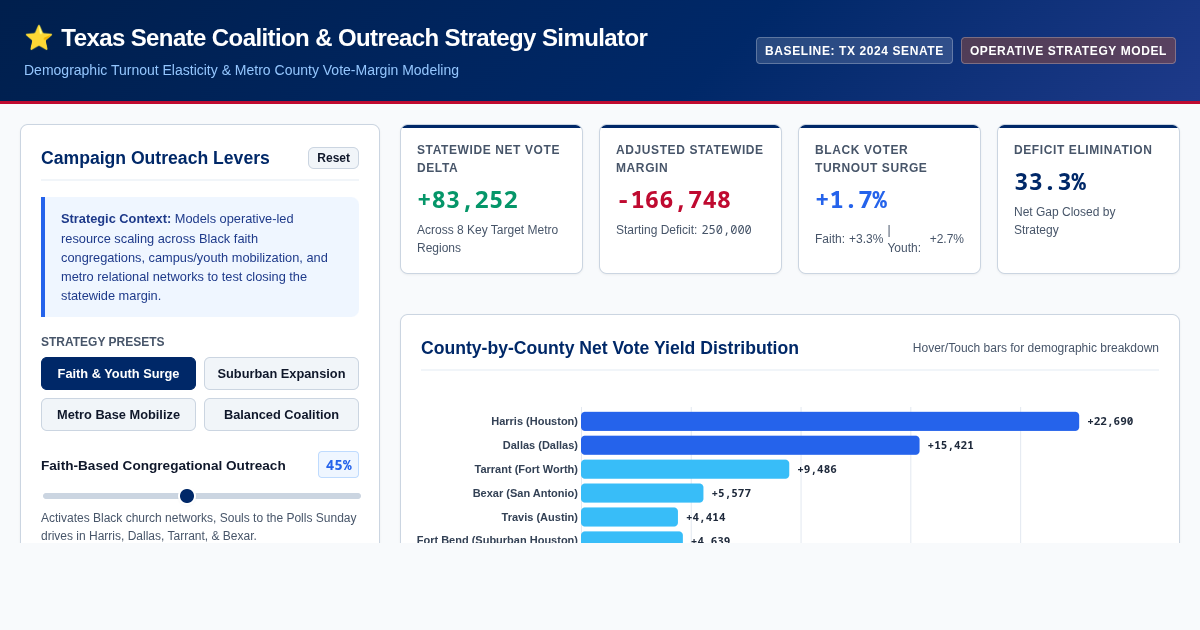Click the Faith: +3.3% breakdown text
This screenshot has width=1200, height=630.
coord(849,239)
